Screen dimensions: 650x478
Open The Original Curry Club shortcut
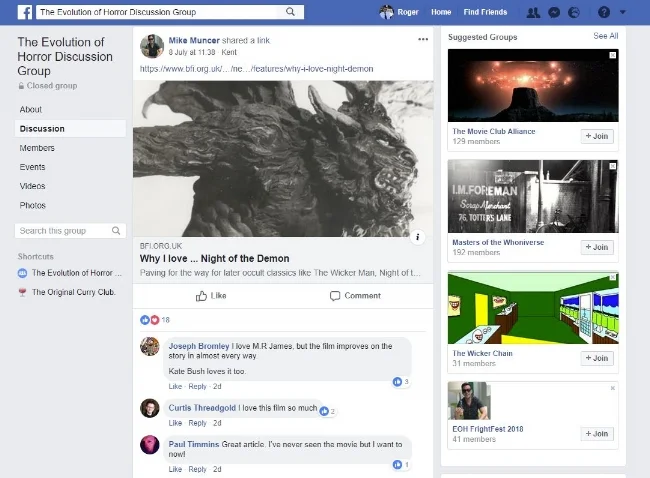pyautogui.click(x=74, y=292)
